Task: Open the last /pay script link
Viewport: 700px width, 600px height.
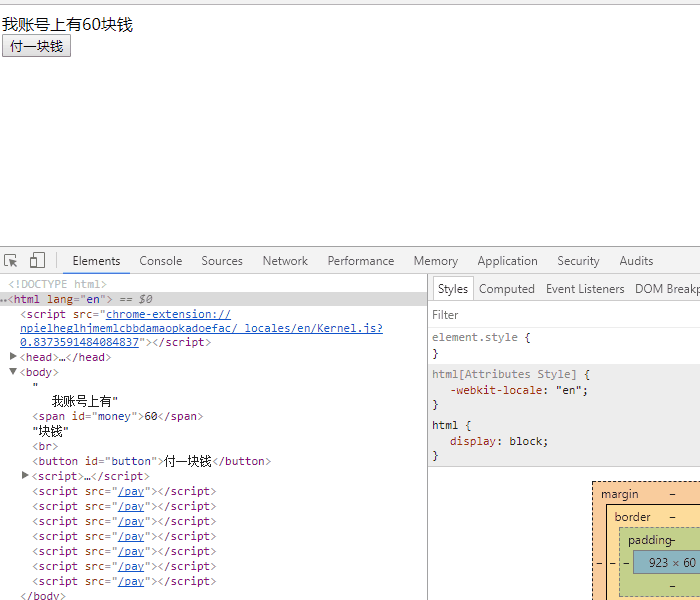Action: [131, 581]
